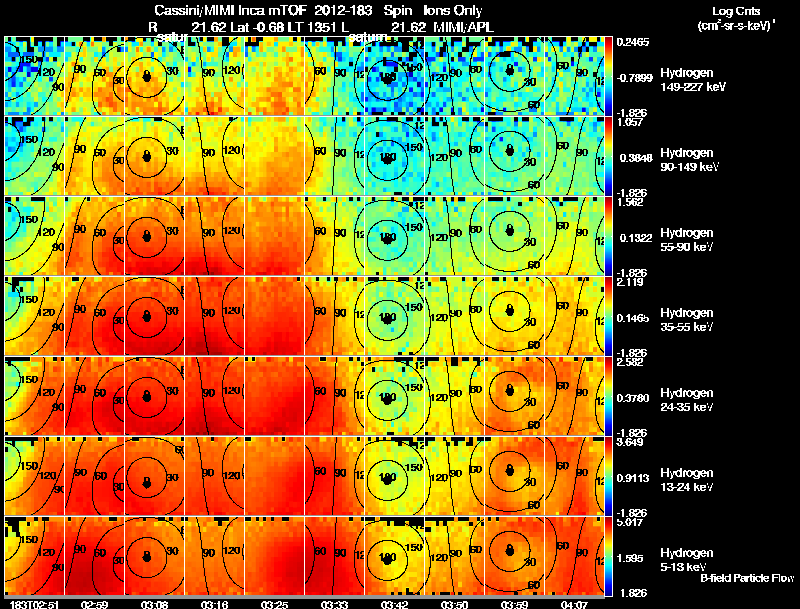This screenshot has height=609, width=800.
Task: Click the color bar beside Hydrogen 13-24 keV
Action: (x=608, y=476)
